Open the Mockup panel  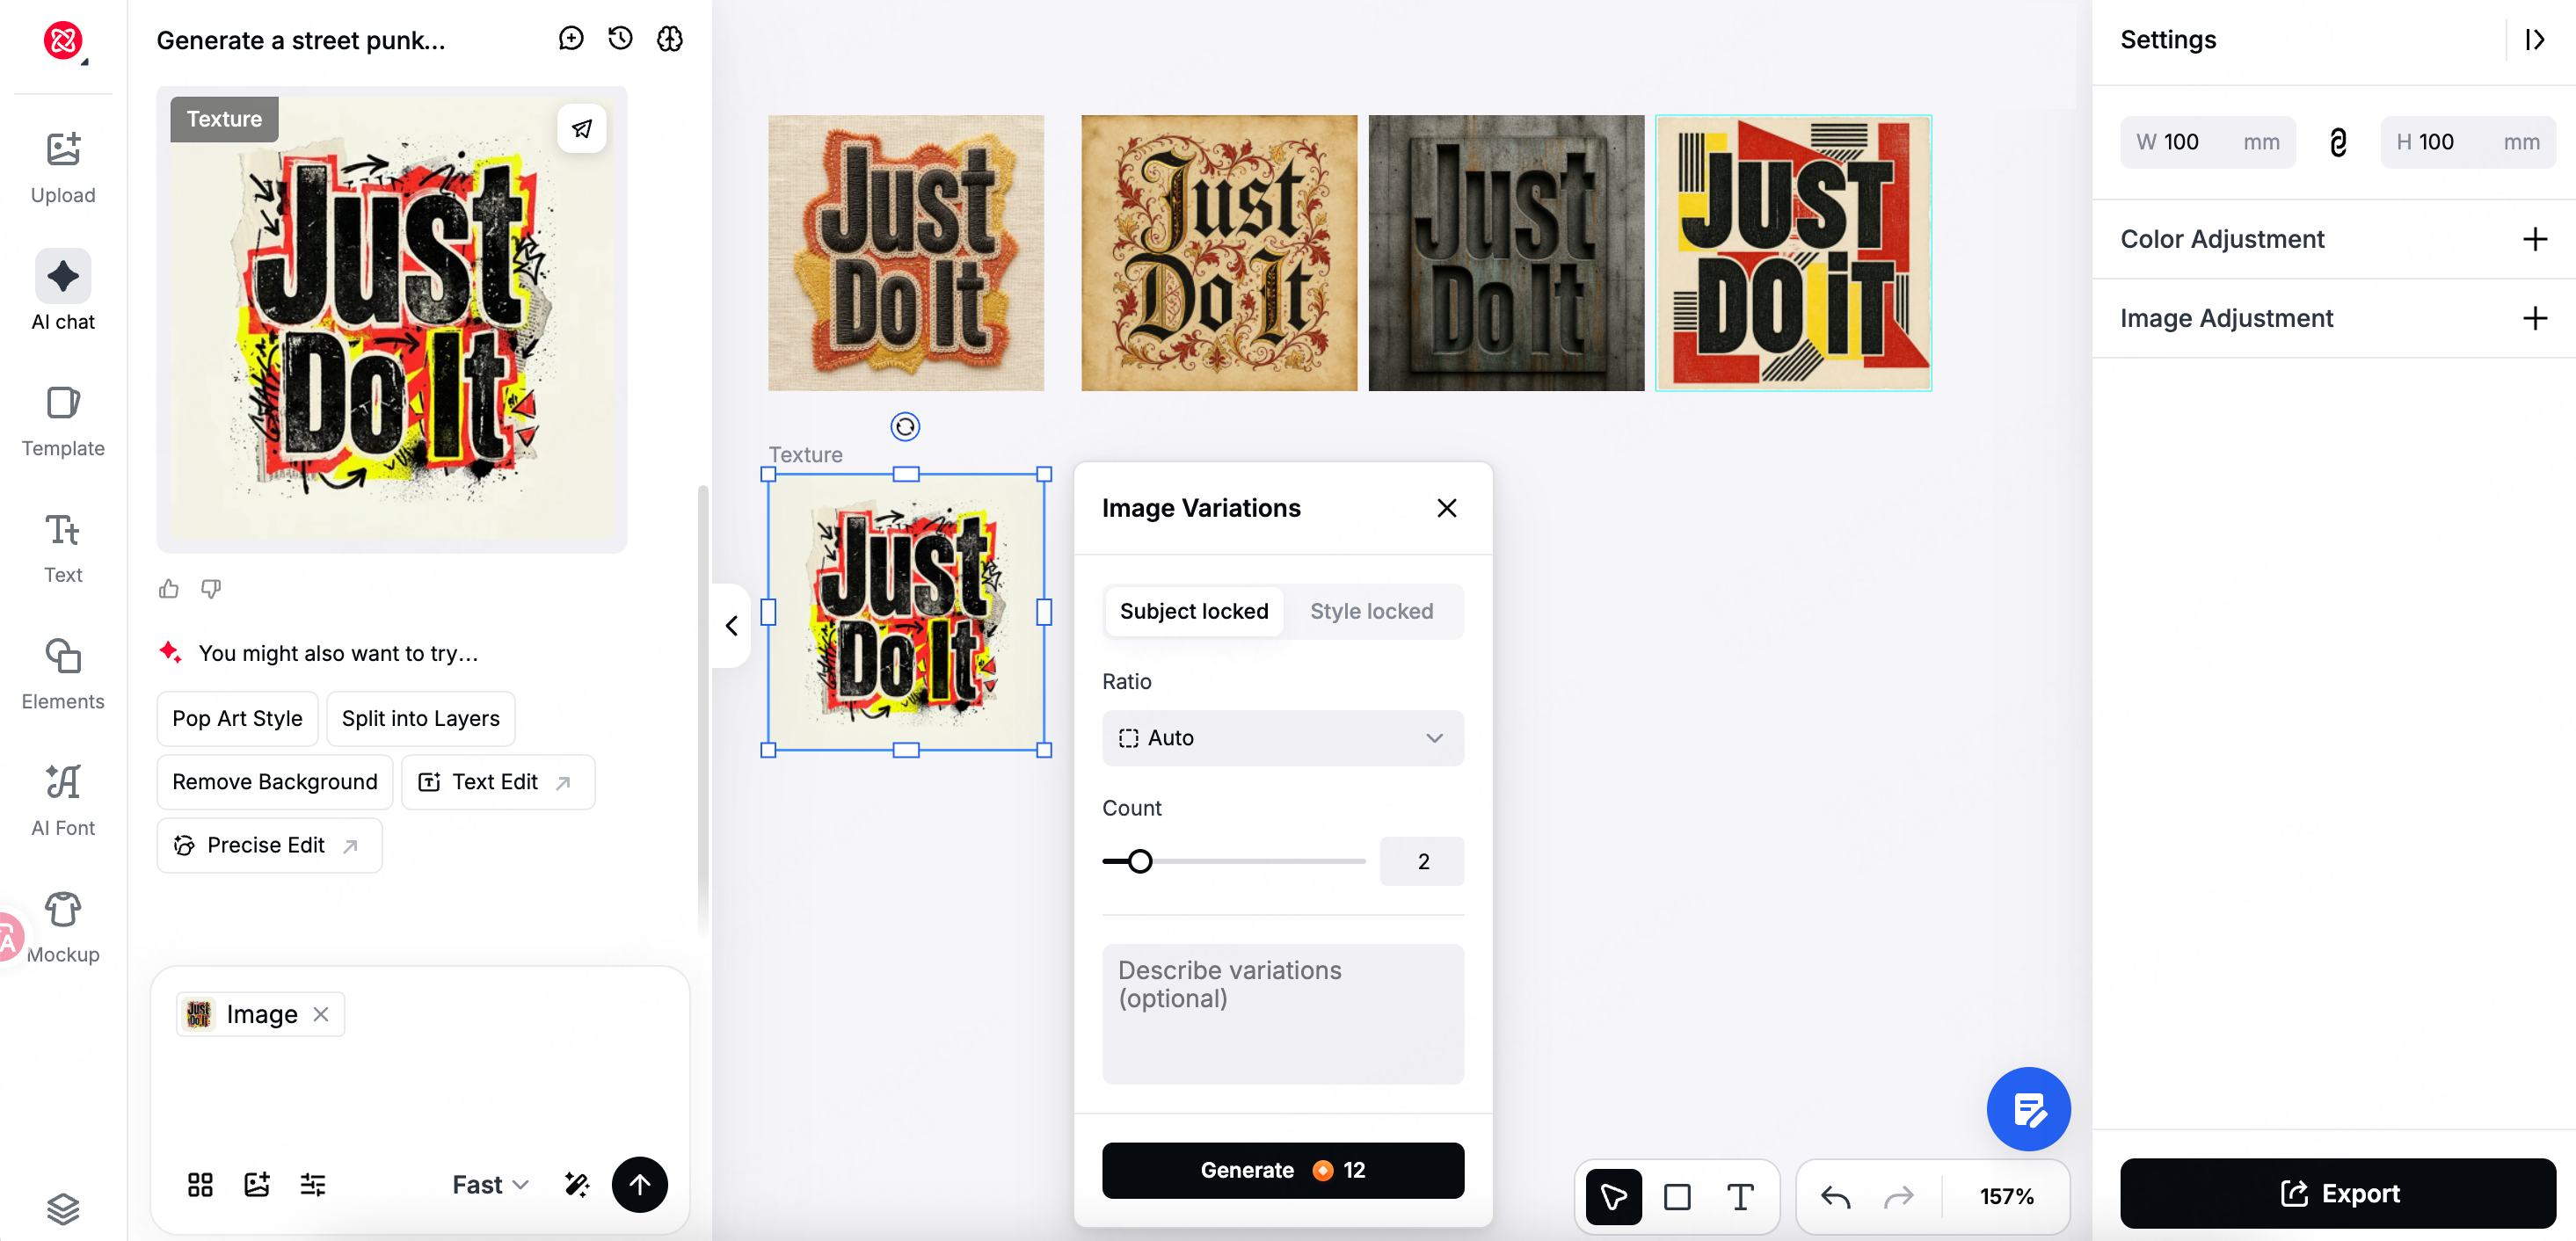click(63, 927)
